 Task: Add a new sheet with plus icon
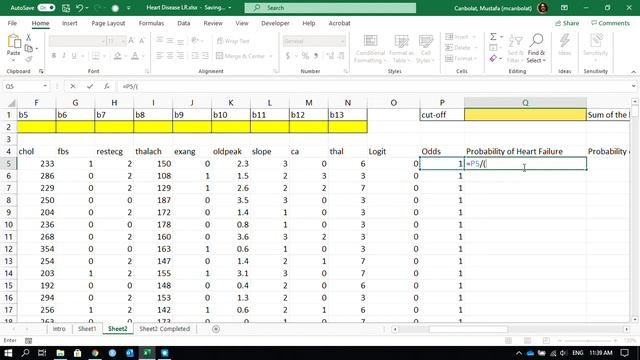pyautogui.click(x=216, y=329)
